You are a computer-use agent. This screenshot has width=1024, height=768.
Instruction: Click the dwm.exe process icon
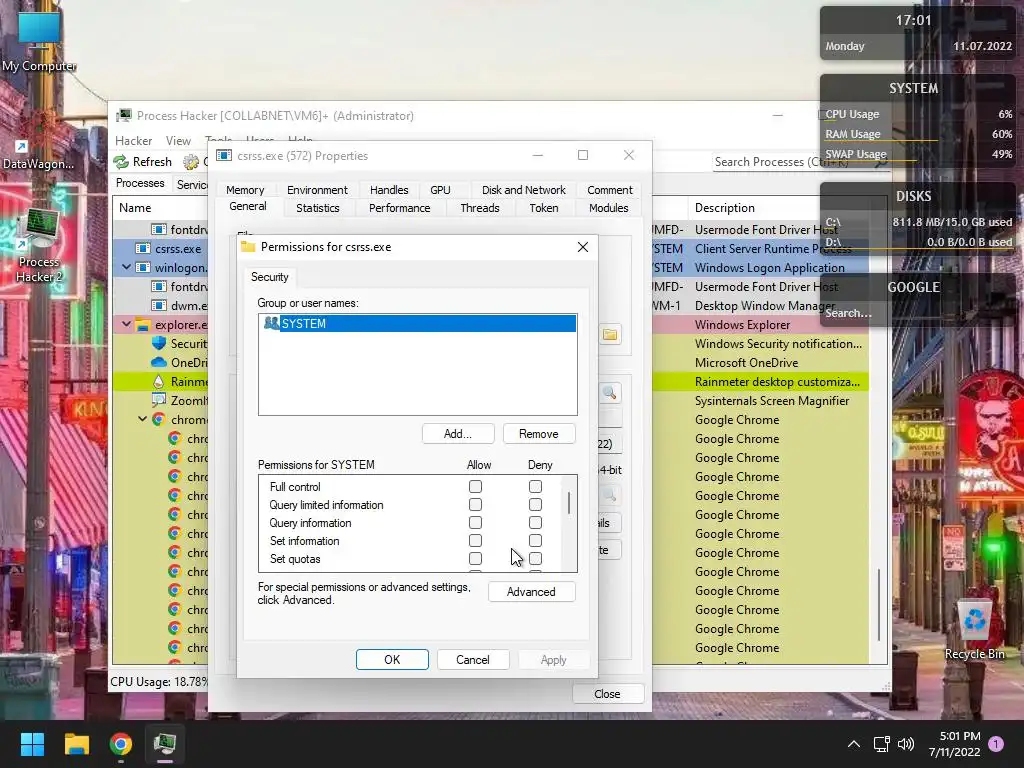tap(158, 306)
